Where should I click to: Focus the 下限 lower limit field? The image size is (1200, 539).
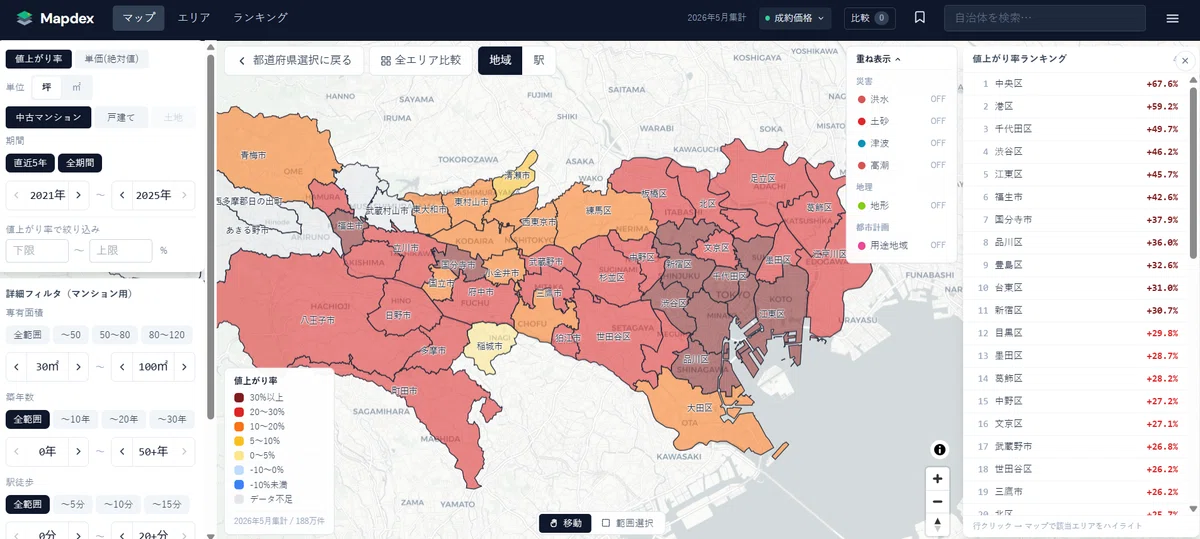pyautogui.click(x=37, y=250)
